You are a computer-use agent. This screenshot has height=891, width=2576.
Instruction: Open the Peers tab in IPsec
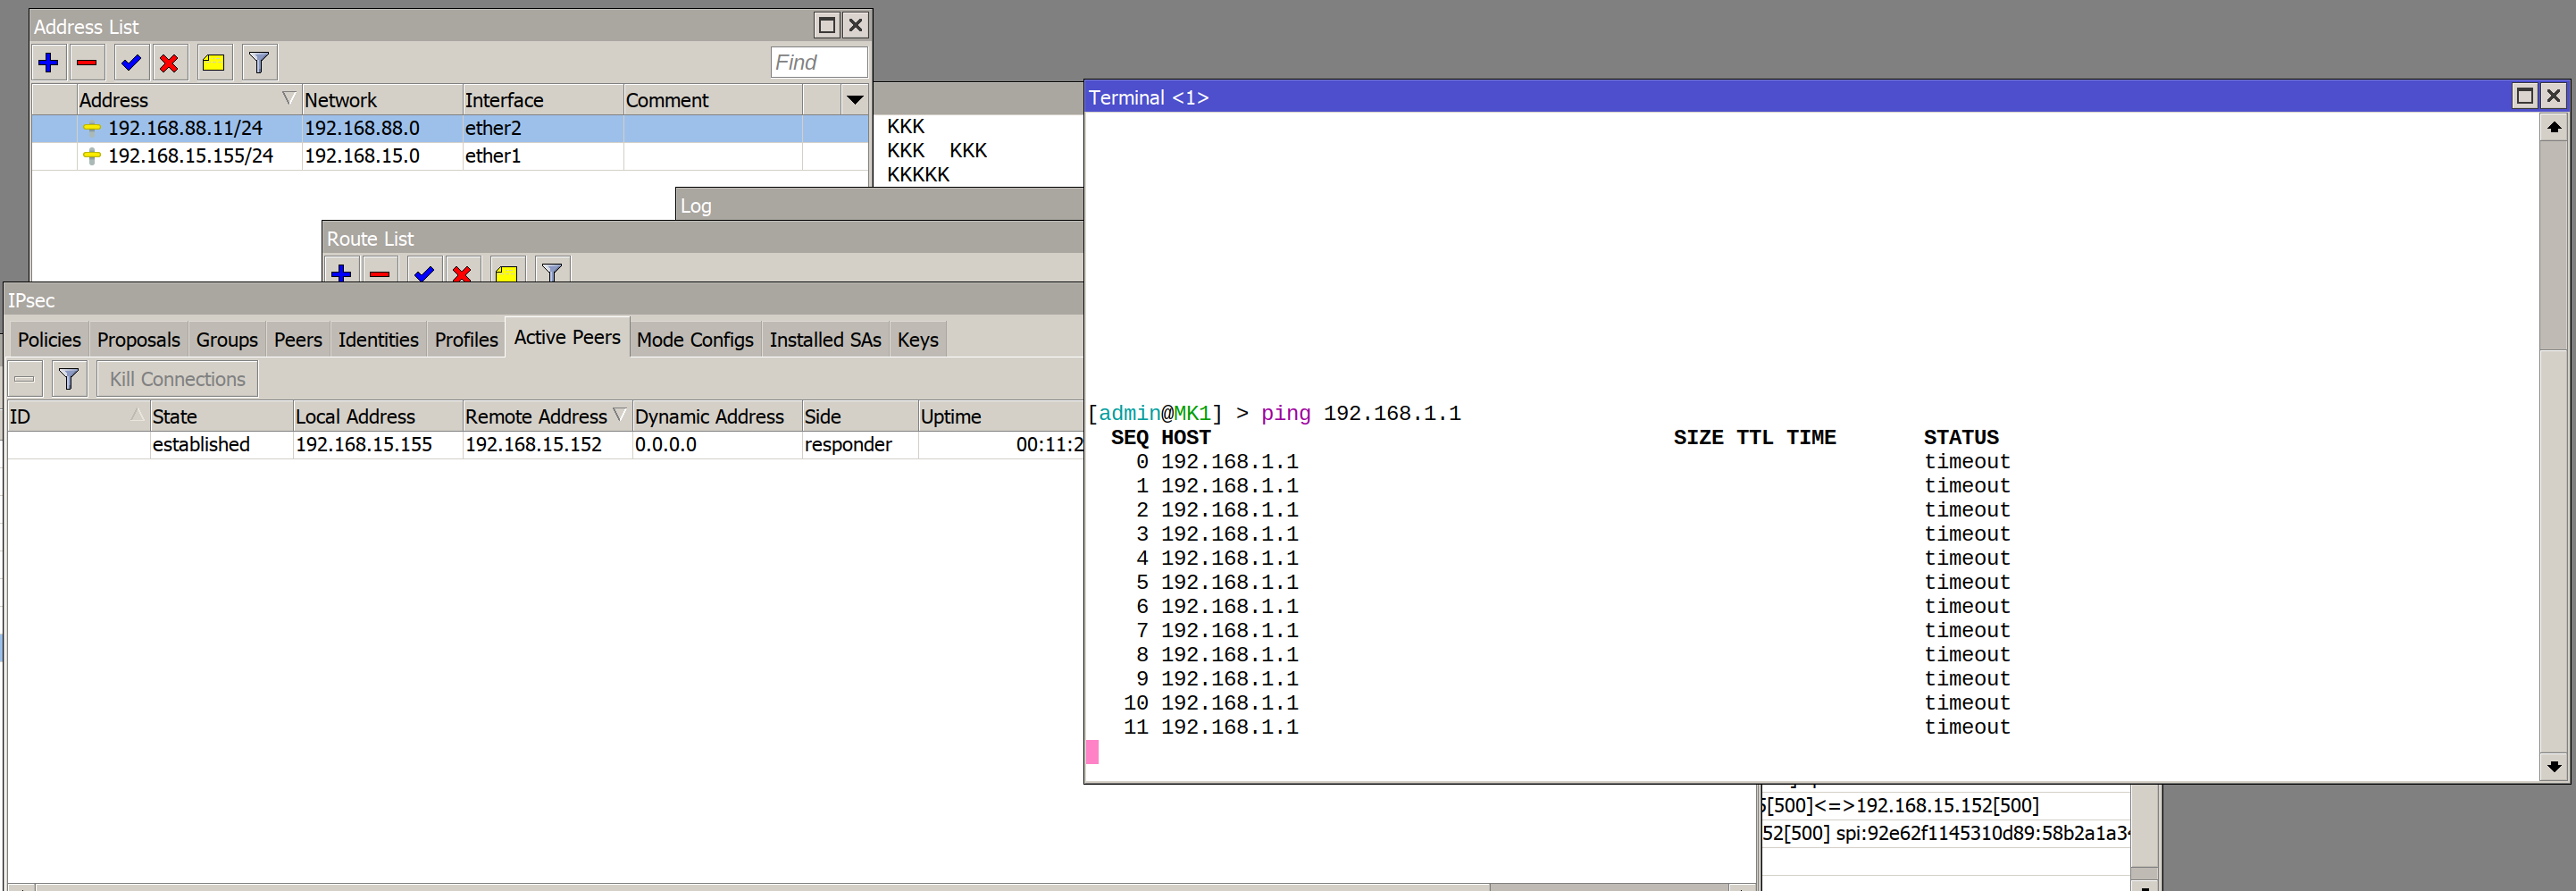tap(298, 340)
